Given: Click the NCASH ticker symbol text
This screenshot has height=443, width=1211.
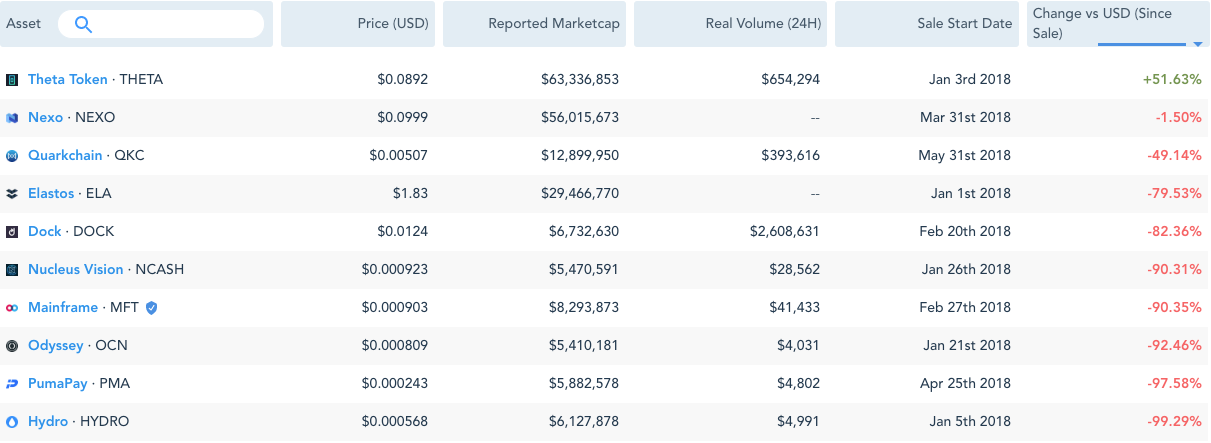Looking at the screenshot, I should (x=160, y=269).
